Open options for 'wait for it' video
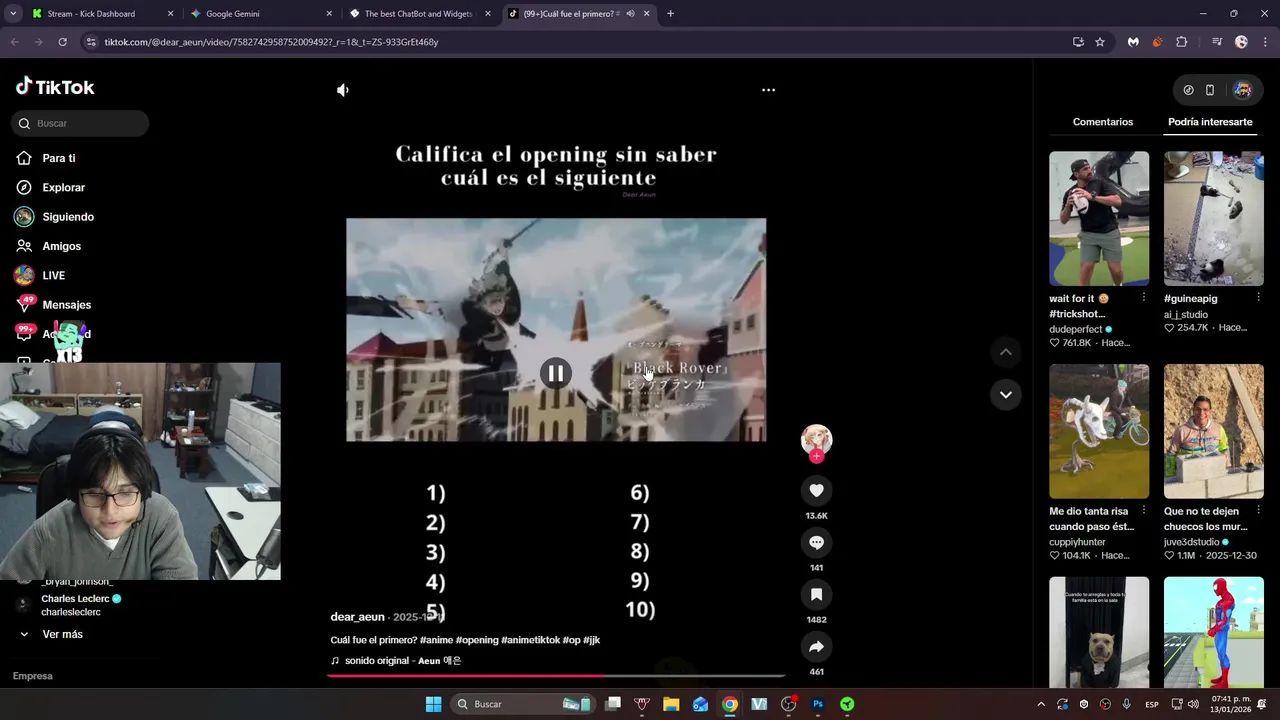1280x720 pixels. (1144, 298)
